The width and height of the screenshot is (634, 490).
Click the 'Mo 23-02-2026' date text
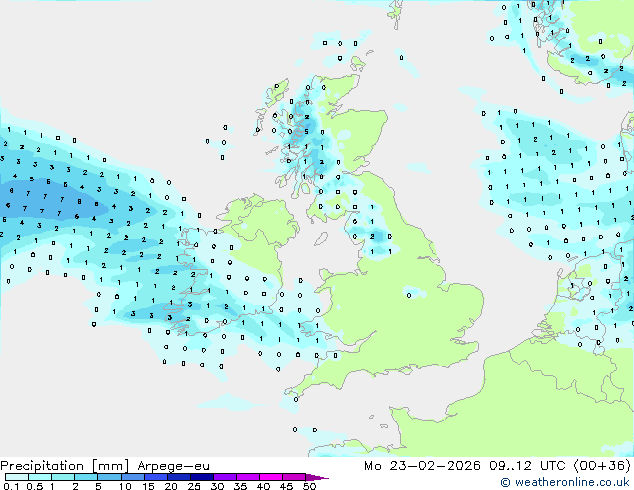click(422, 466)
